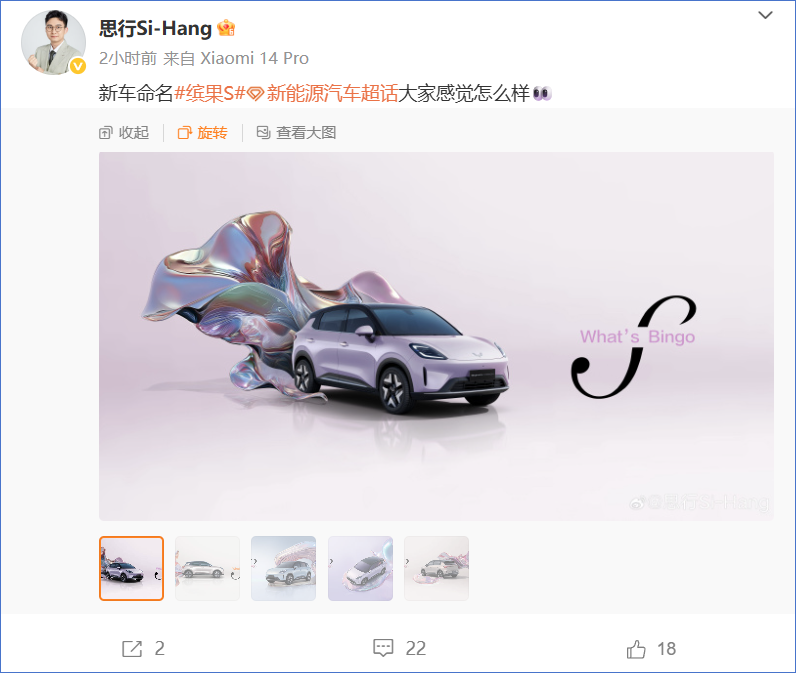Open the post options chevron menu
Image resolution: width=796 pixels, height=674 pixels.
point(765,15)
